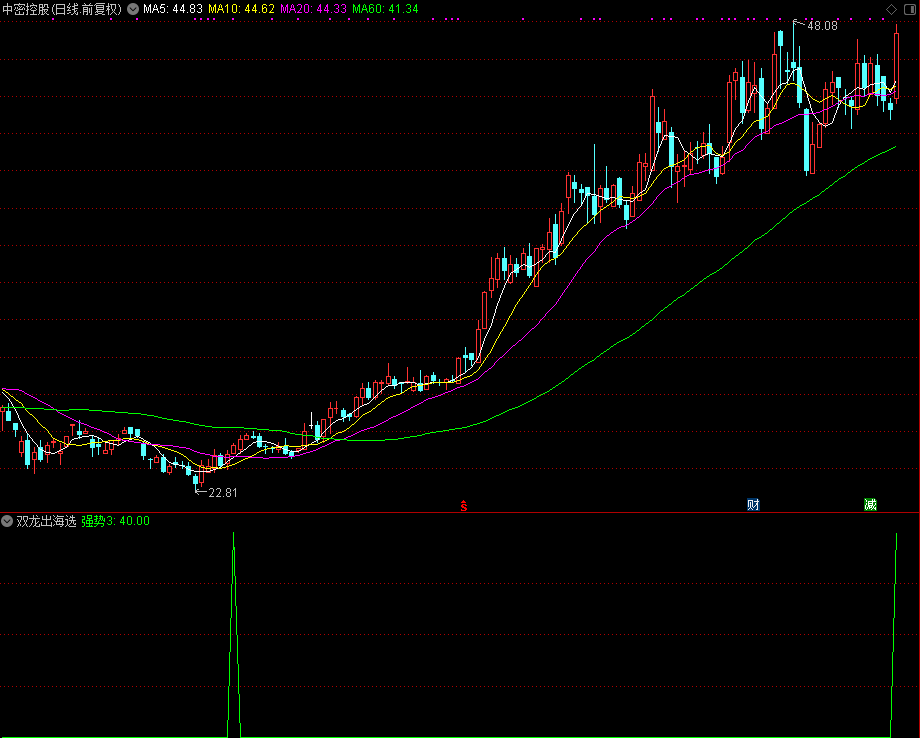Viewport: 920px width, 738px height.
Task: Expand the 双龙出海选 indicator dropdown arrow
Action: [x=7, y=521]
